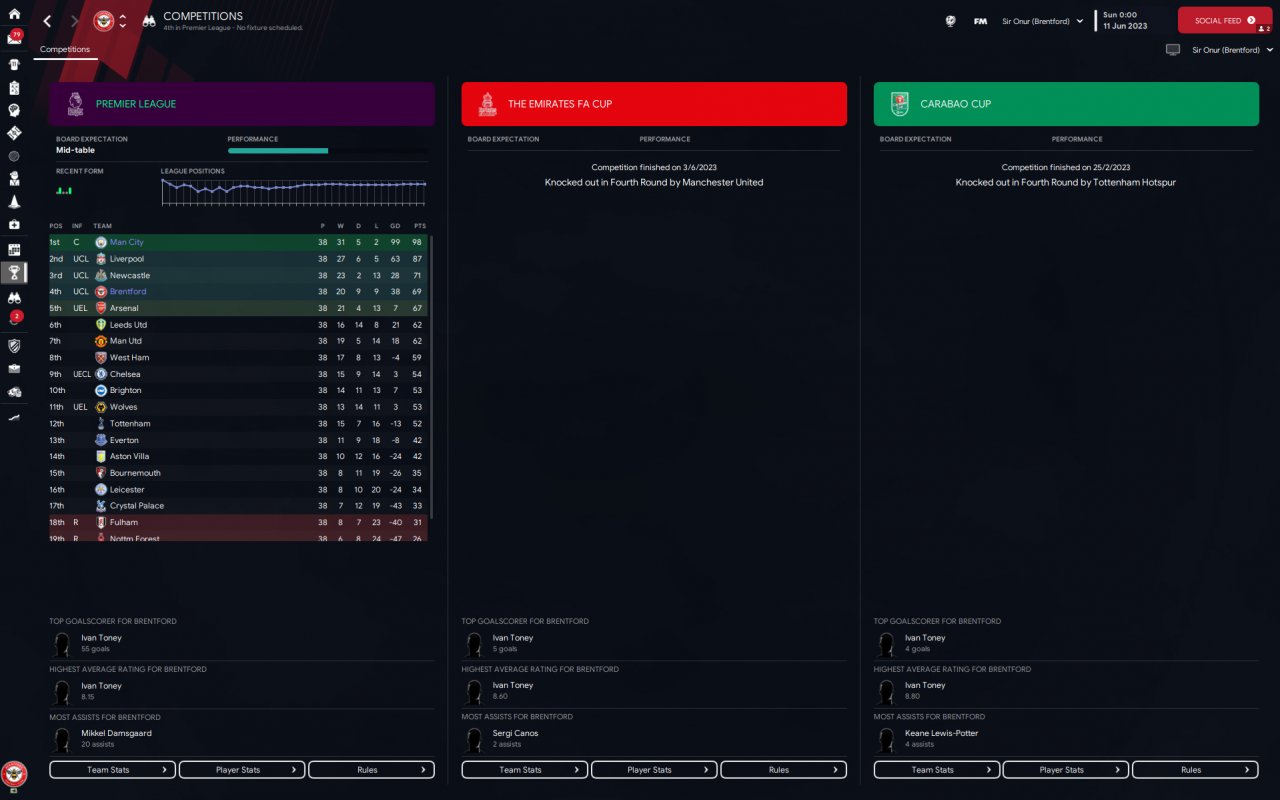Open the Sir Onur (Brentford) dropdown beside FM logo
Viewport: 1280px width, 800px height.
[x=1042, y=21]
